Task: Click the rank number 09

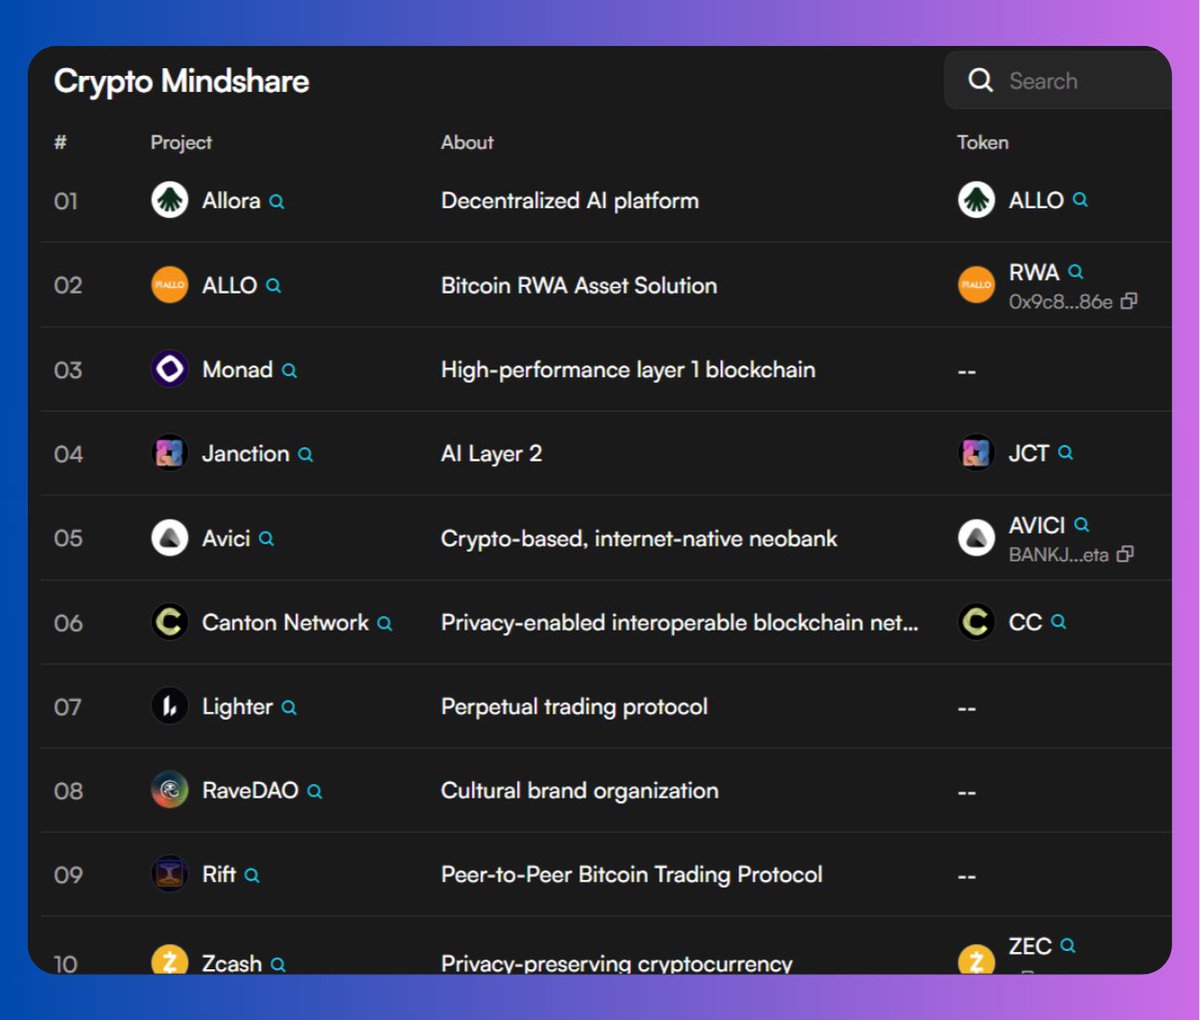Action: 68,875
